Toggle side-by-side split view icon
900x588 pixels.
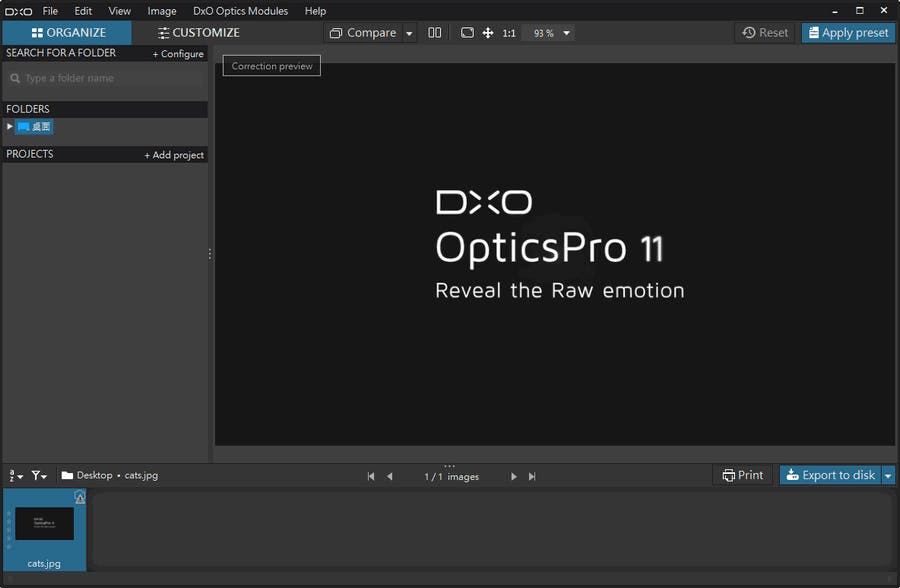[435, 33]
